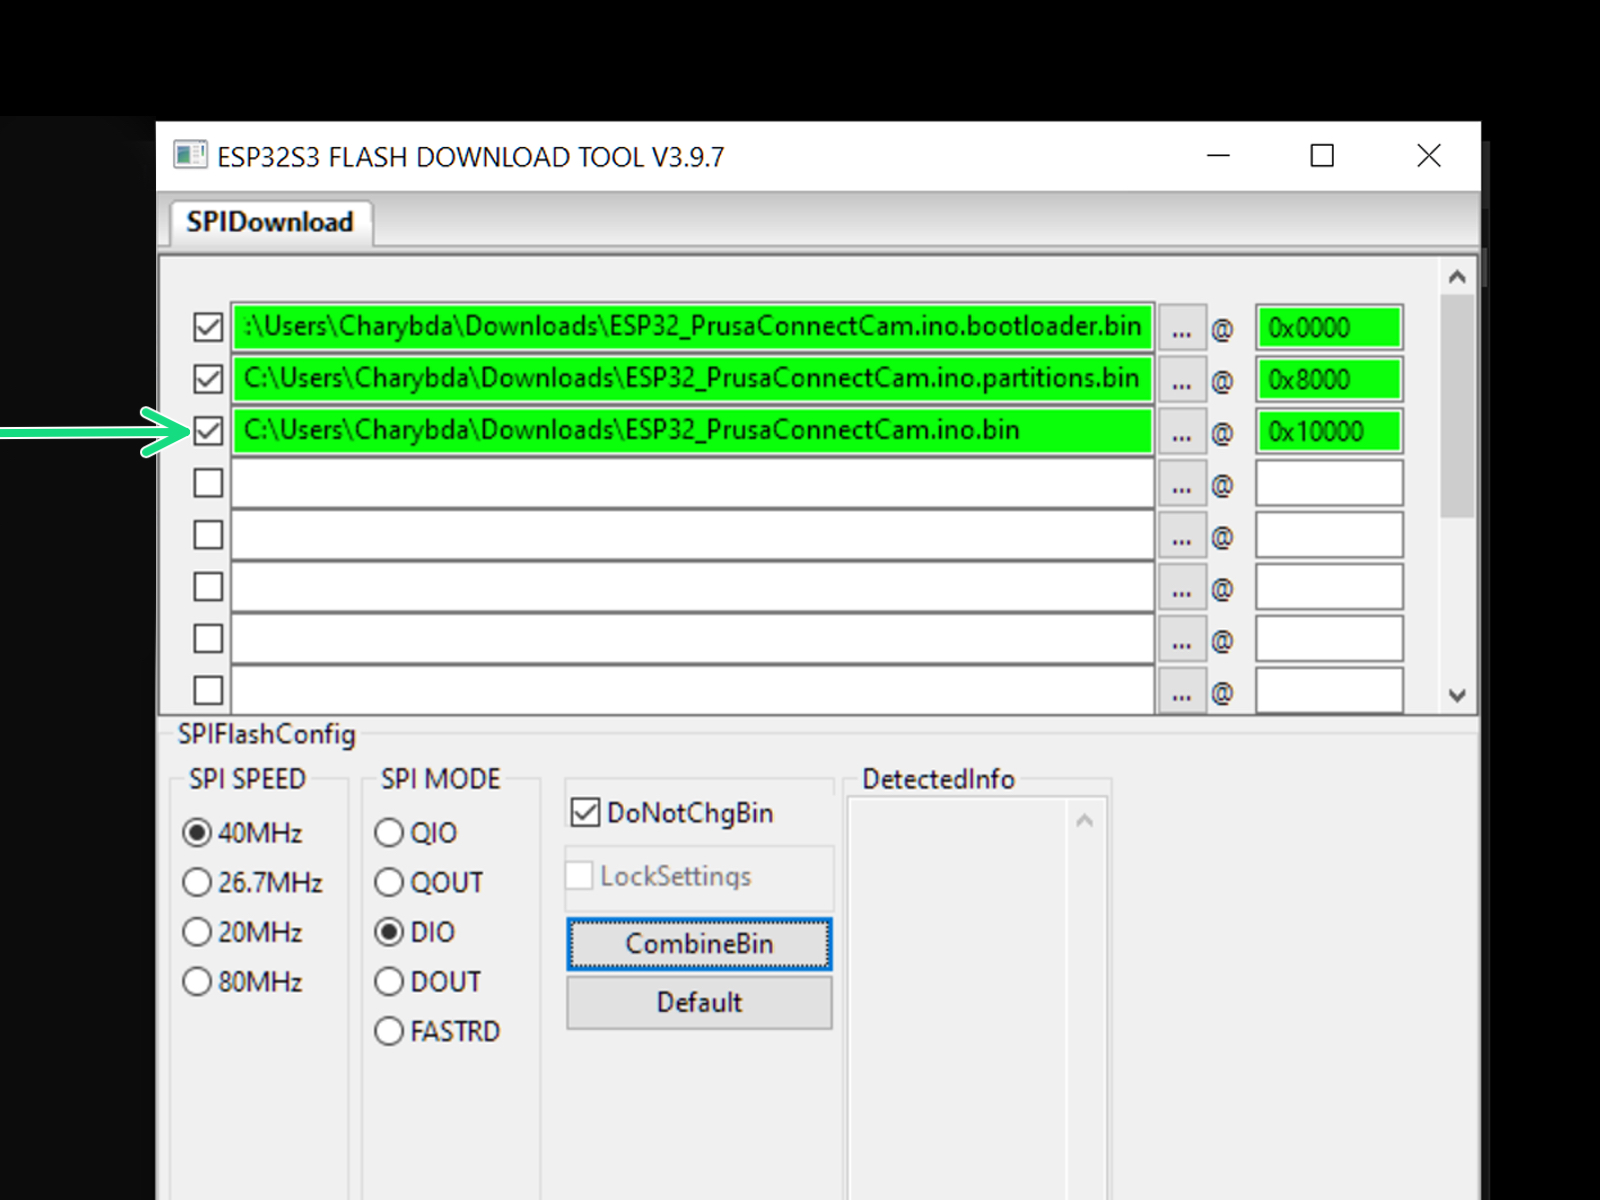Browse file for PrusaConnectCam.ino.bin row

pos(1182,432)
